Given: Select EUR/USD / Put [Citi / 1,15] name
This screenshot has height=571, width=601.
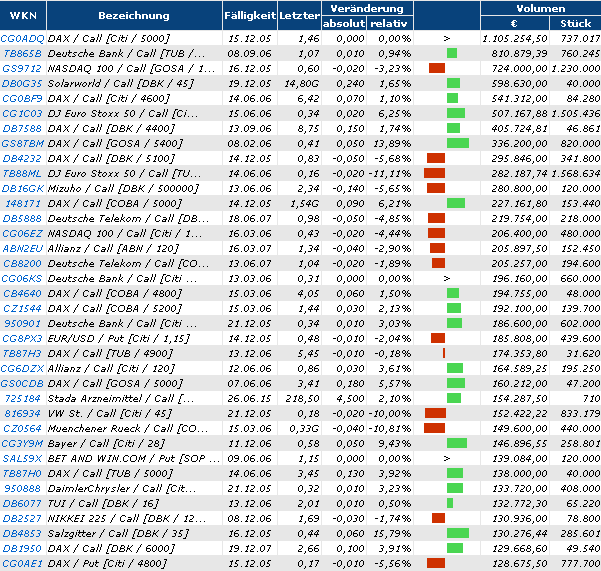Looking at the screenshot, I should 119,338.
